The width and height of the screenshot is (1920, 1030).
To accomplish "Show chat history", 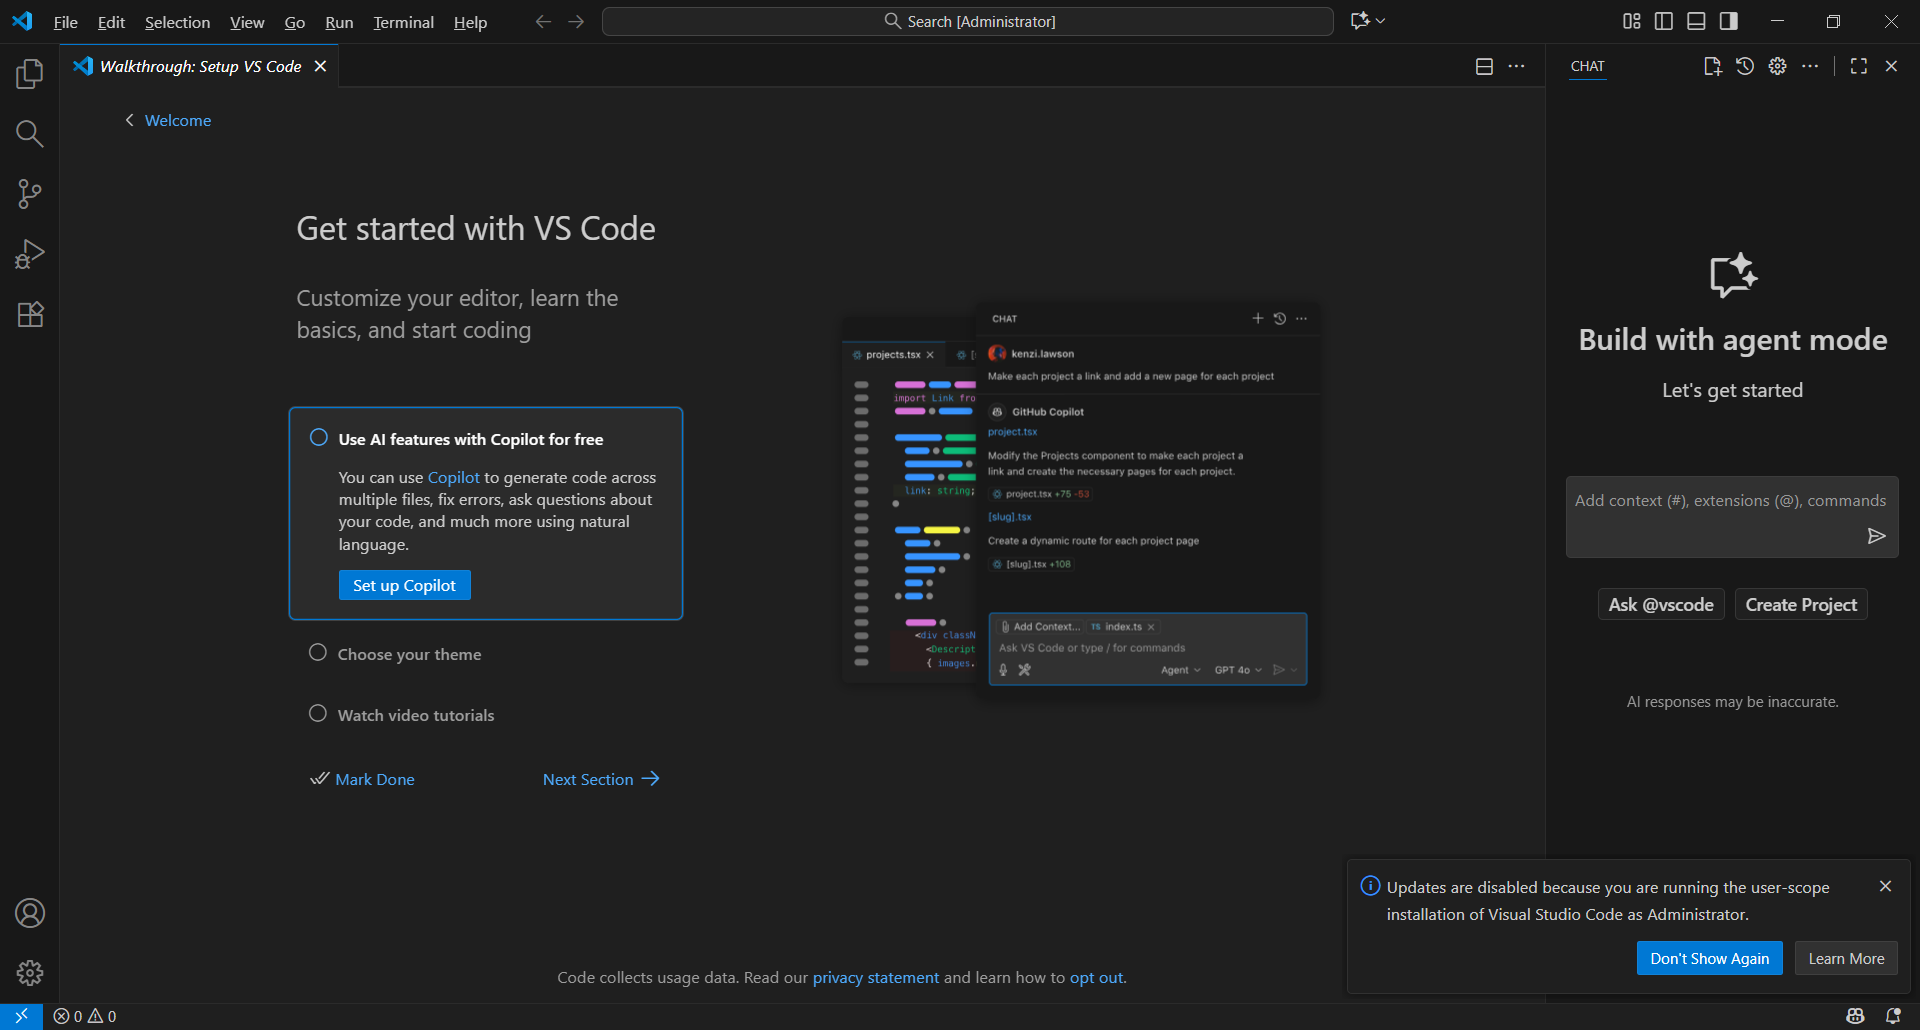I will tap(1745, 66).
